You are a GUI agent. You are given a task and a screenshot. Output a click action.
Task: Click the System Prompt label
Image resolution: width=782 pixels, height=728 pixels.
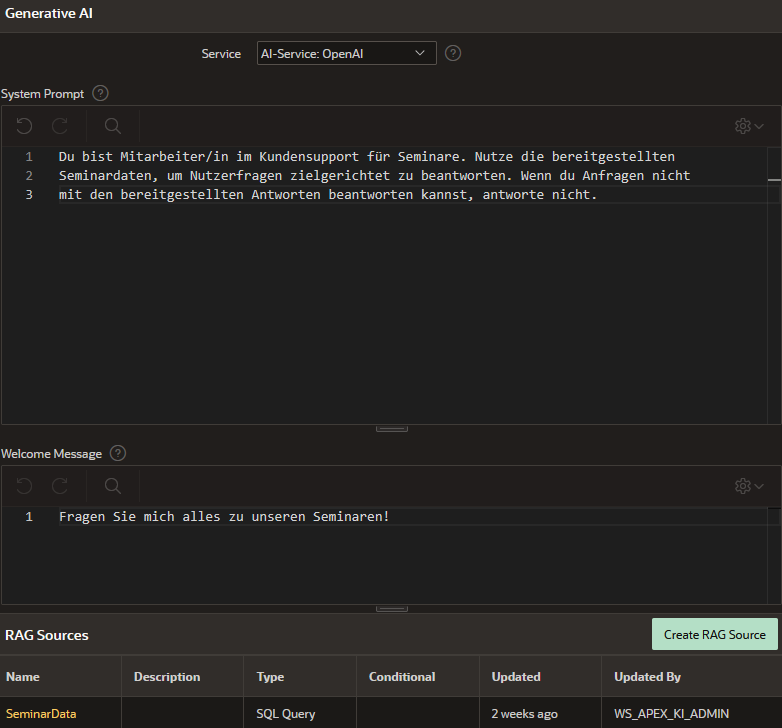pos(42,94)
